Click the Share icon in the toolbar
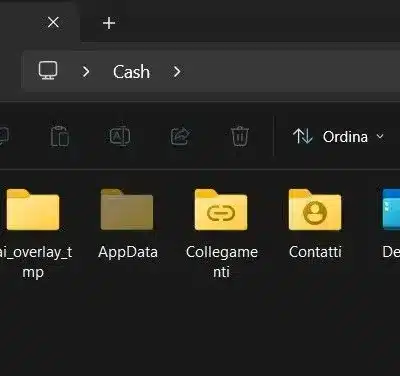This screenshot has height=376, width=400. click(180, 136)
